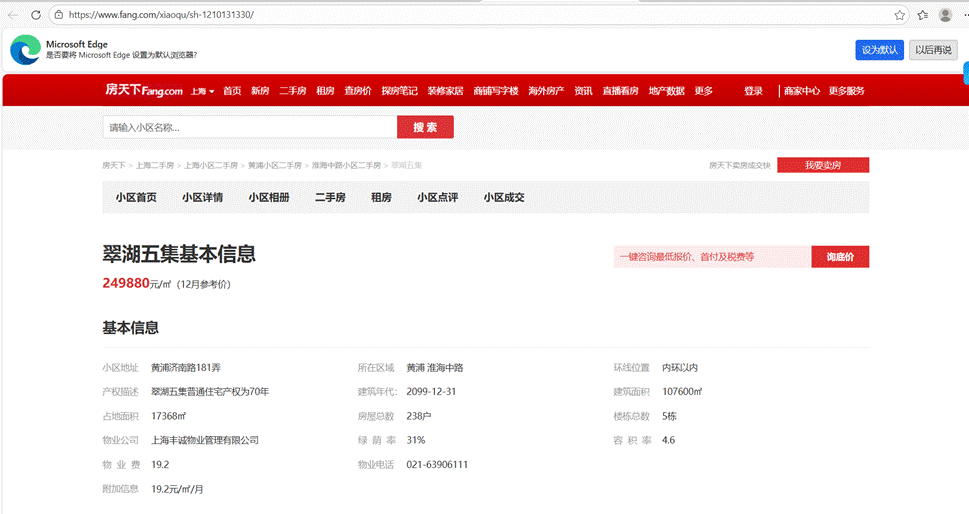969x514 pixels.
Task: Click 设为默认 in Edge prompt
Action: (879, 50)
